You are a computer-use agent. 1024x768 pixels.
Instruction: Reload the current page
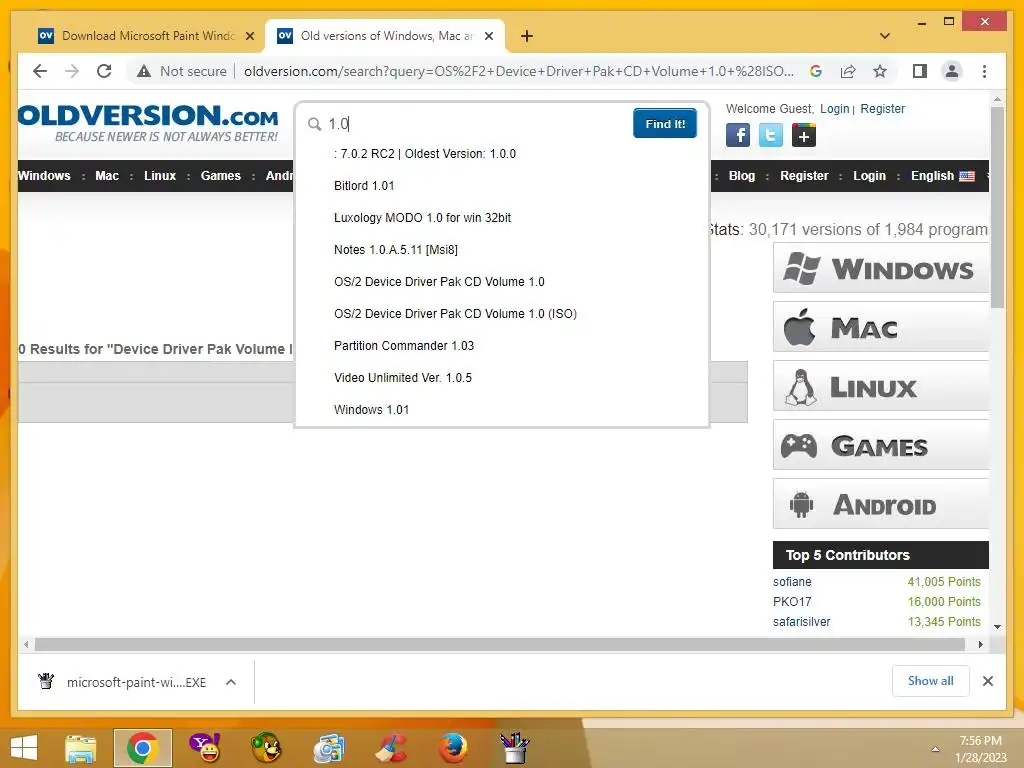104,71
